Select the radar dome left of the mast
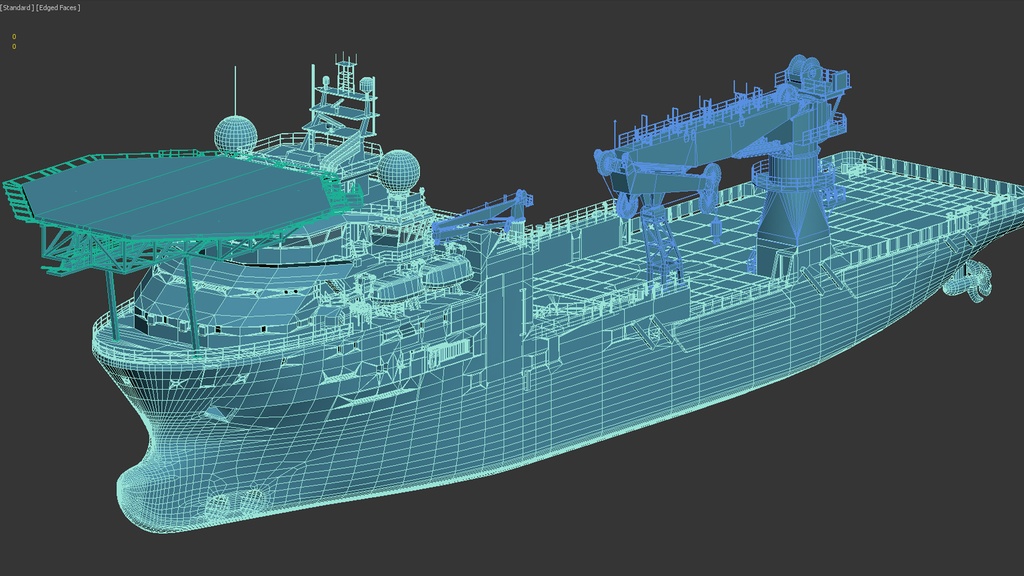 (236, 135)
